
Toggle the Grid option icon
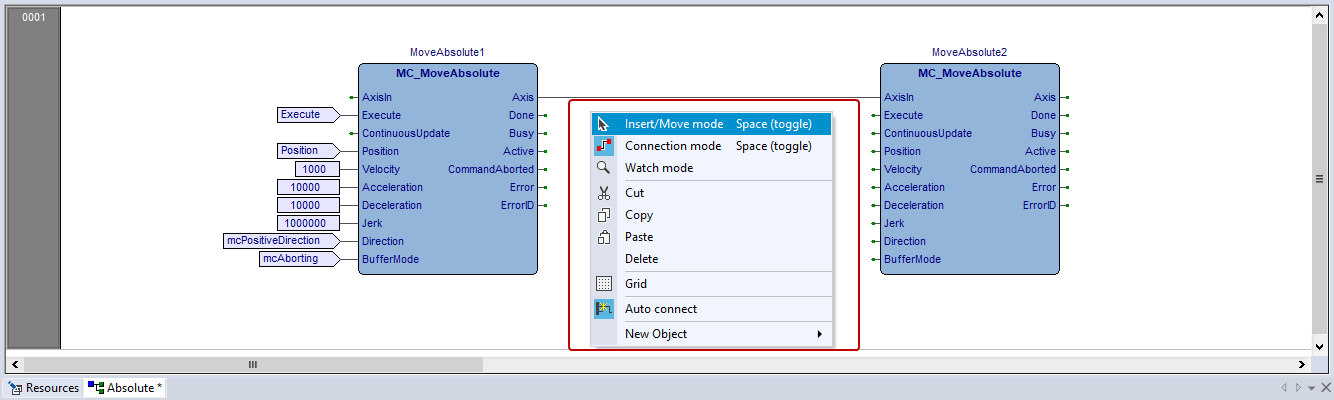pos(603,284)
